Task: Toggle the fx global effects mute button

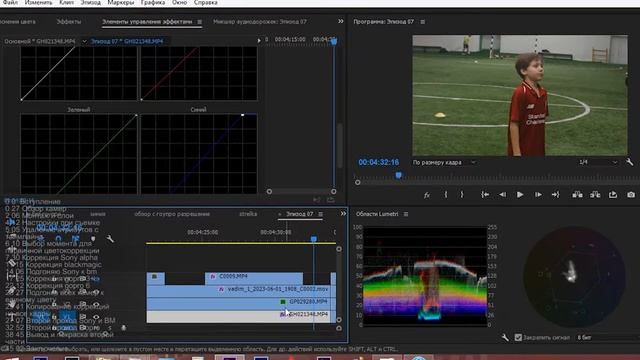Action: pyautogui.click(x=427, y=195)
